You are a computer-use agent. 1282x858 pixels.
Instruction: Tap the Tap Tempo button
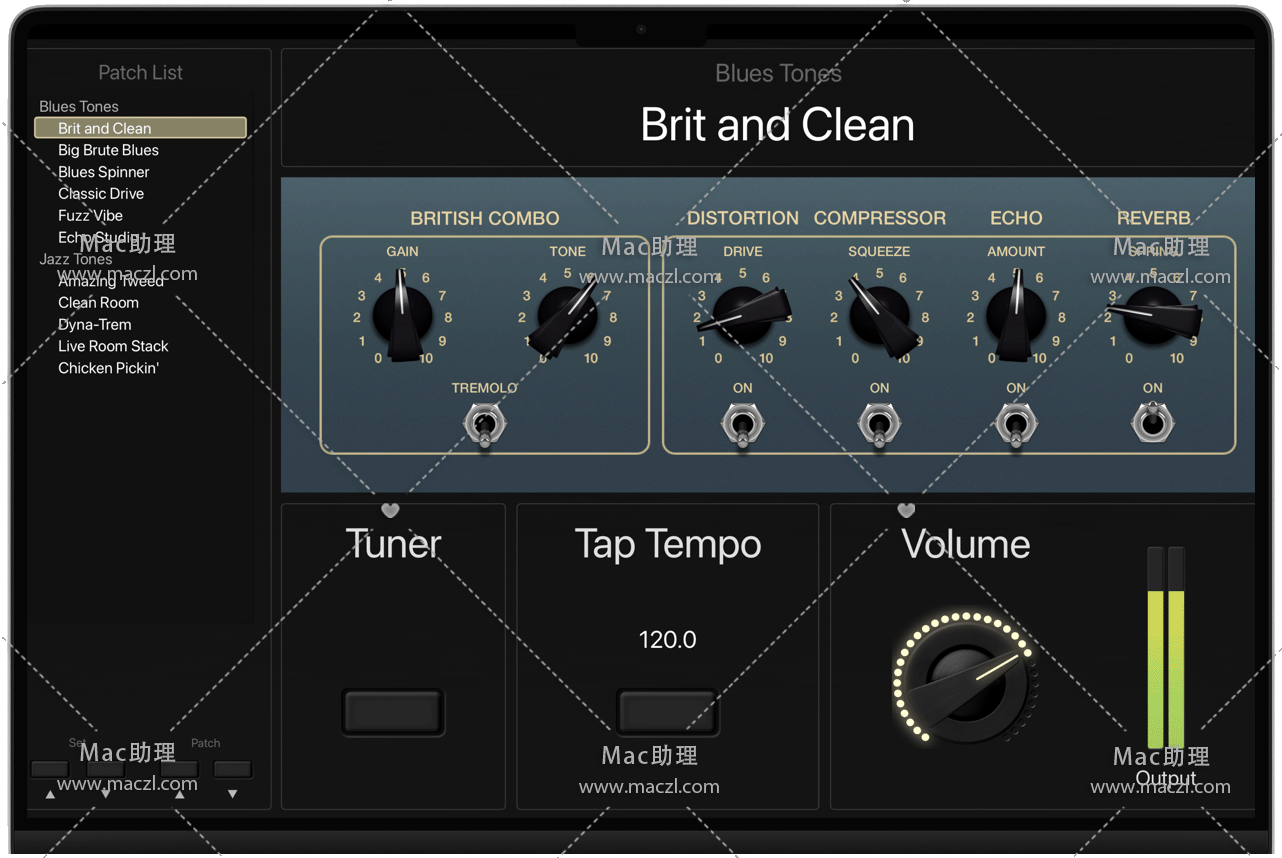[x=667, y=712]
